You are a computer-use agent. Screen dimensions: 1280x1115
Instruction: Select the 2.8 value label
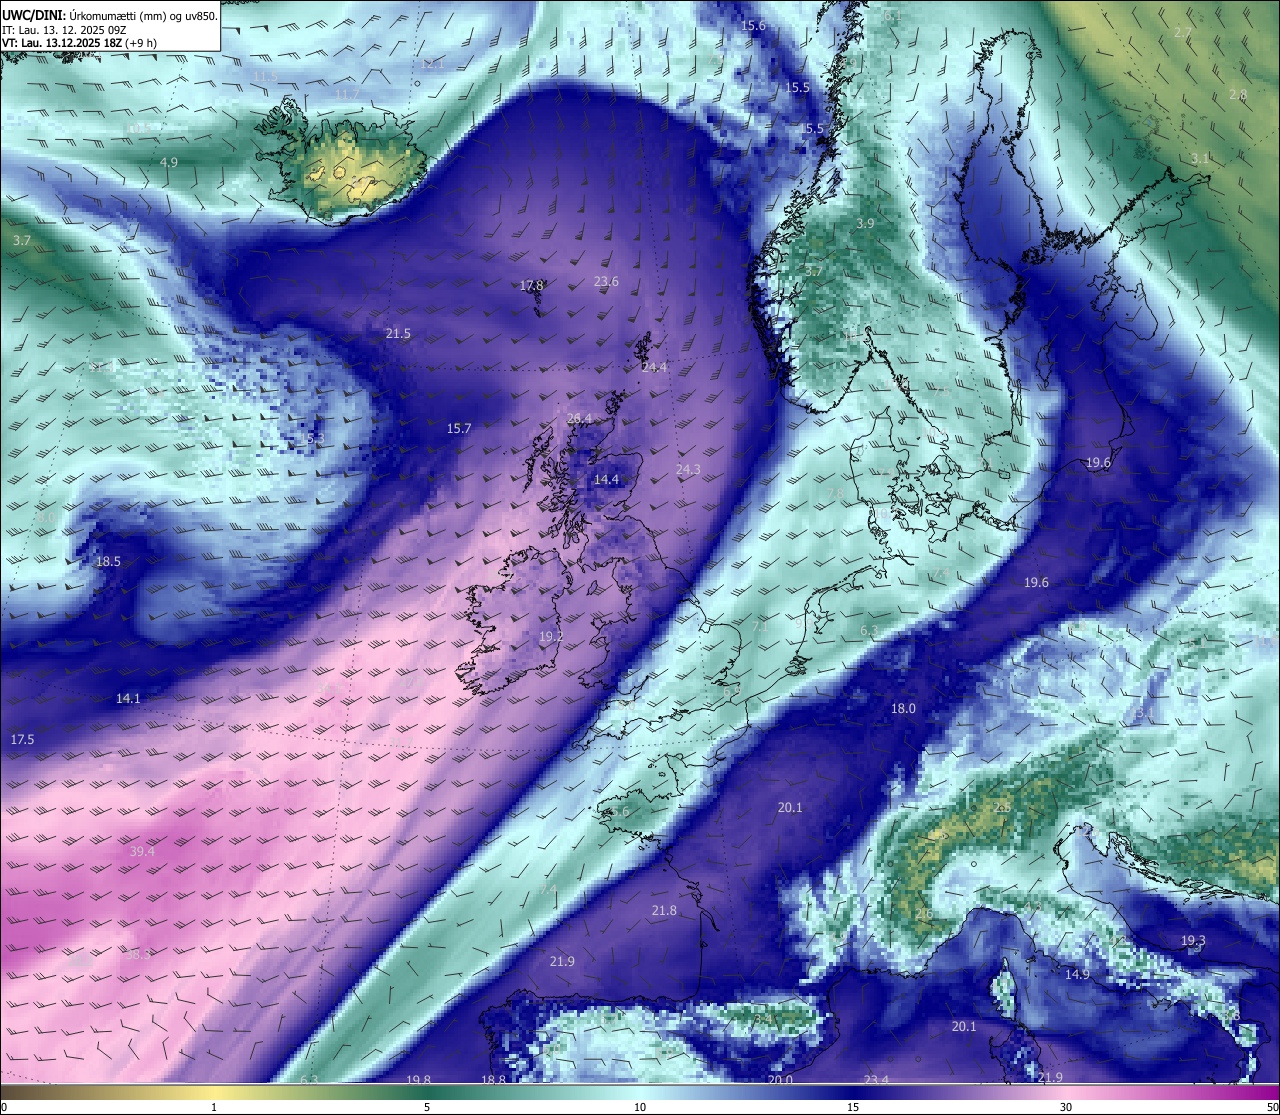[1238, 96]
